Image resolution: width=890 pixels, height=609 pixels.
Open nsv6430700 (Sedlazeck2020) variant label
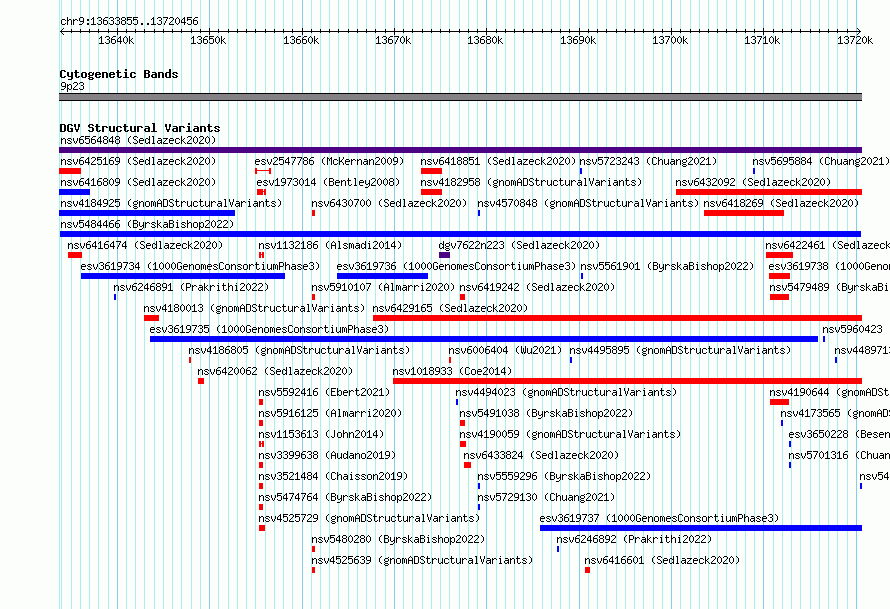point(389,203)
